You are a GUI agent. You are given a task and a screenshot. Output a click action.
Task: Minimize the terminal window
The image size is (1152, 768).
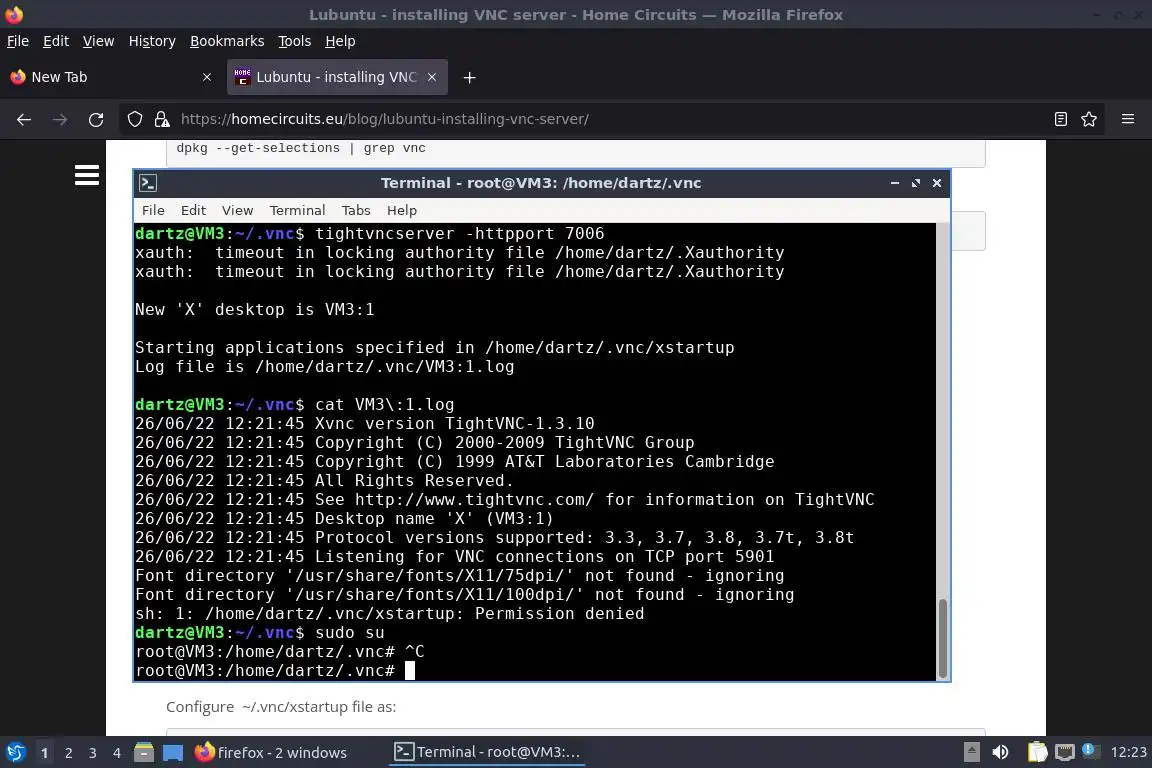[895, 183]
